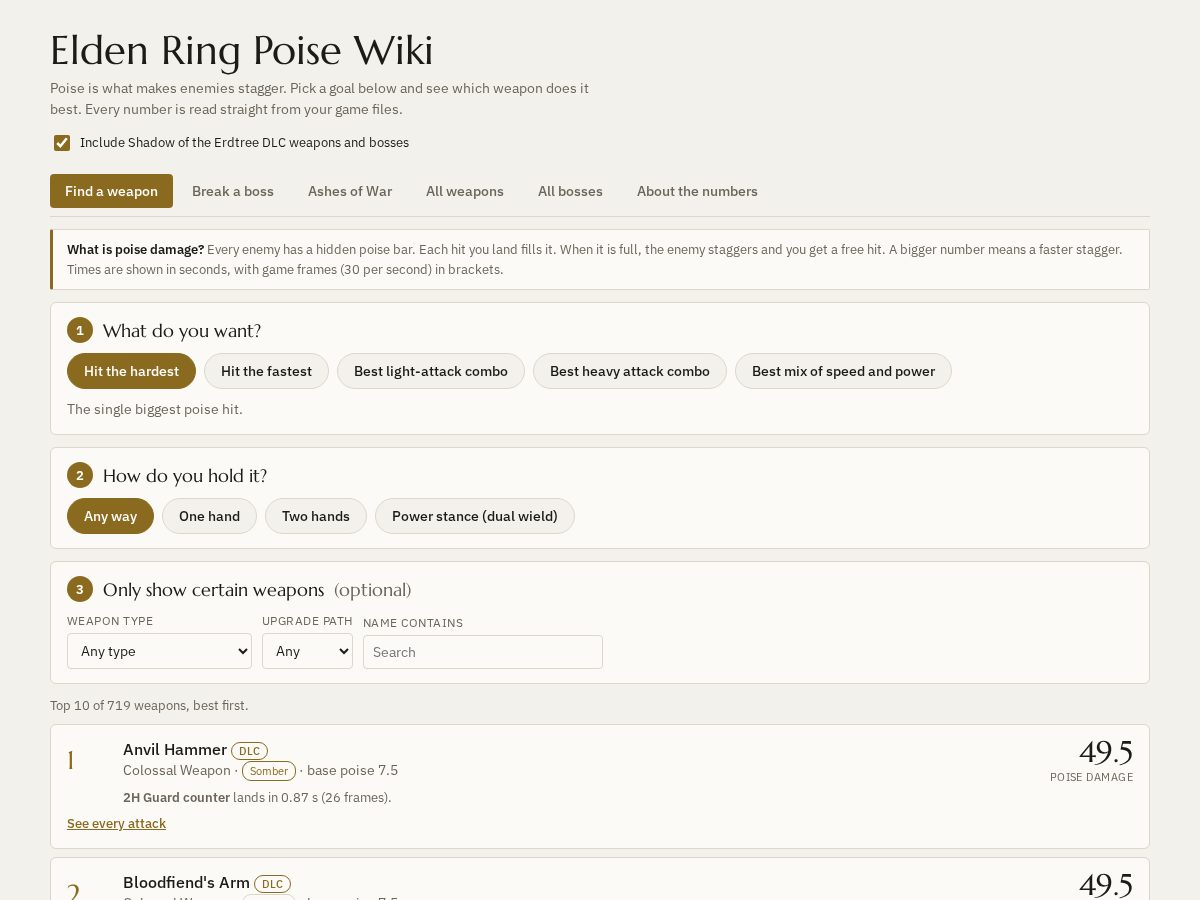This screenshot has width=1200, height=900.
Task: View the About the numbers tab
Action: click(x=697, y=191)
